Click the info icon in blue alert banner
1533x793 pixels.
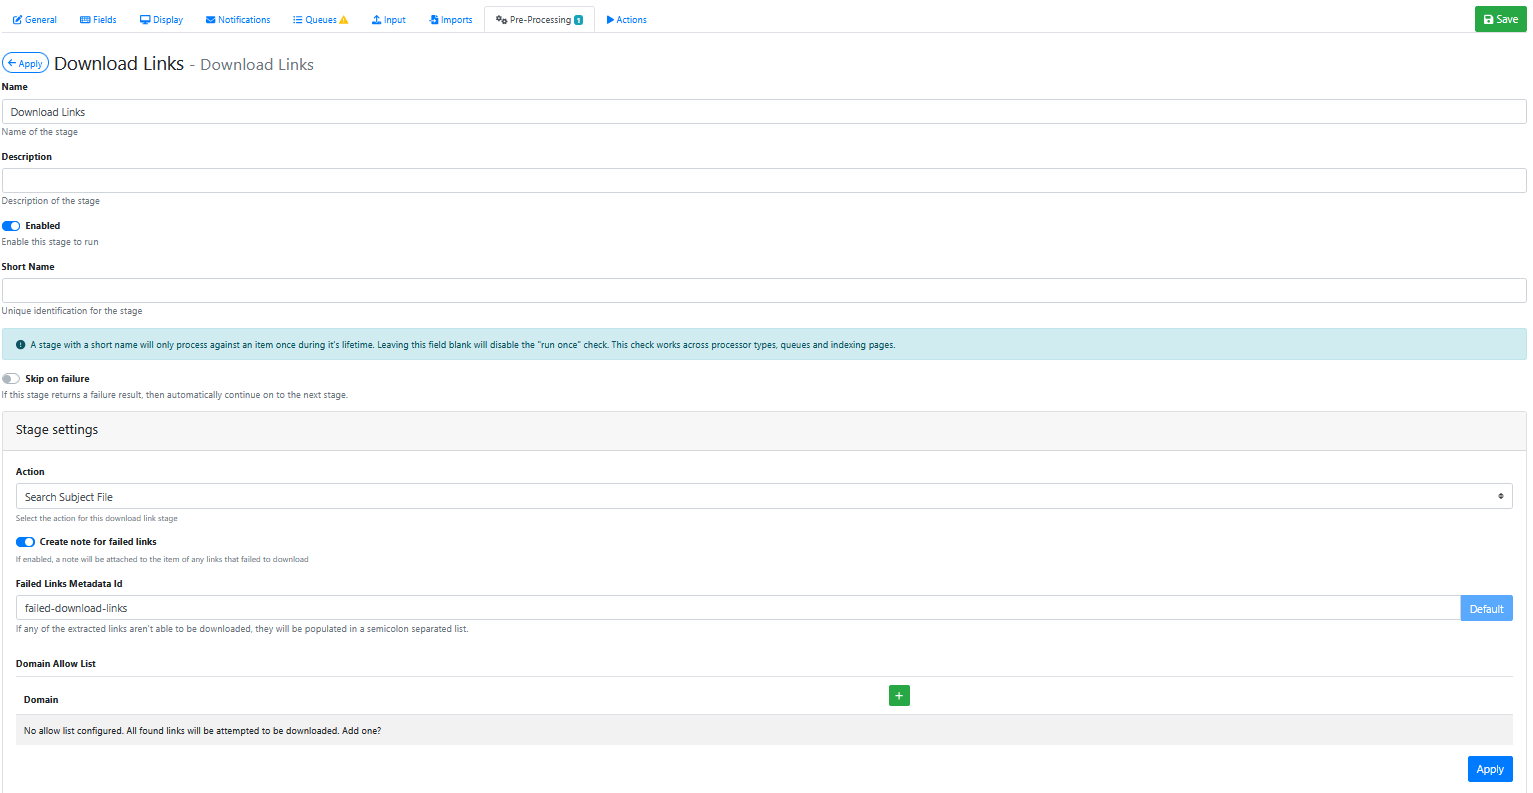(x=21, y=345)
